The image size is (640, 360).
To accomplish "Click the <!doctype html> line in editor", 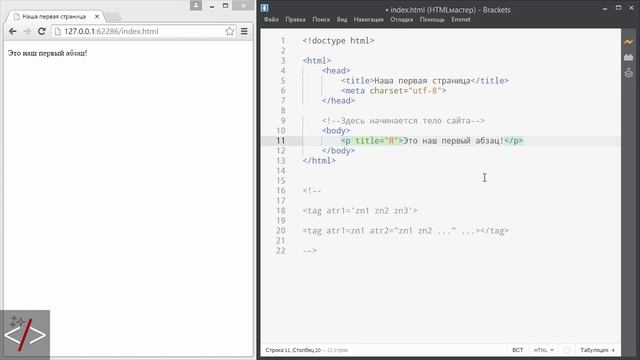I will point(338,41).
